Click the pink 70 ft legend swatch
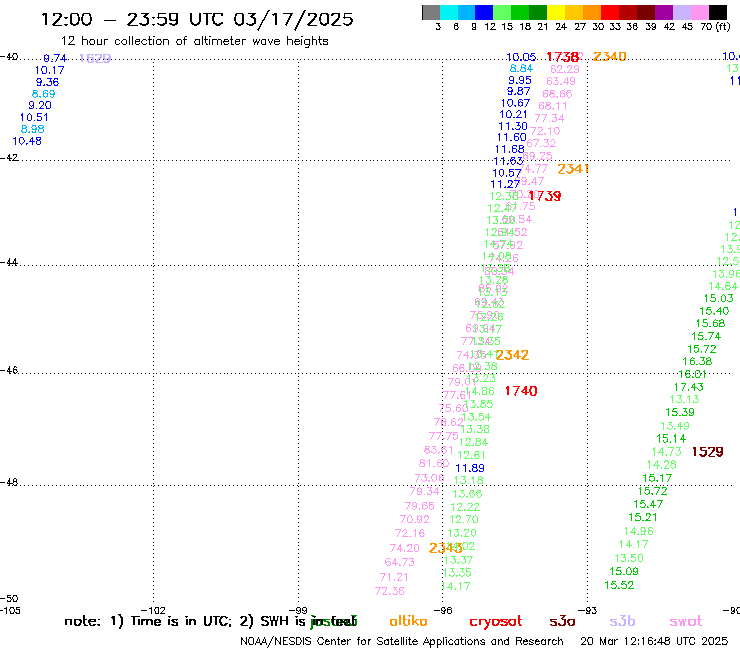 [699, 12]
